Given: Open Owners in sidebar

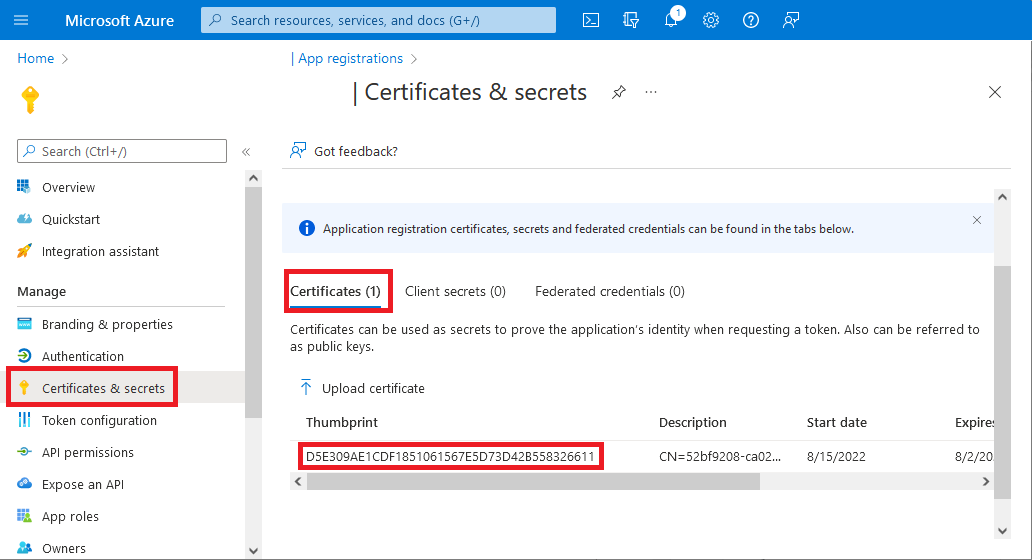Looking at the screenshot, I should coord(64,549).
